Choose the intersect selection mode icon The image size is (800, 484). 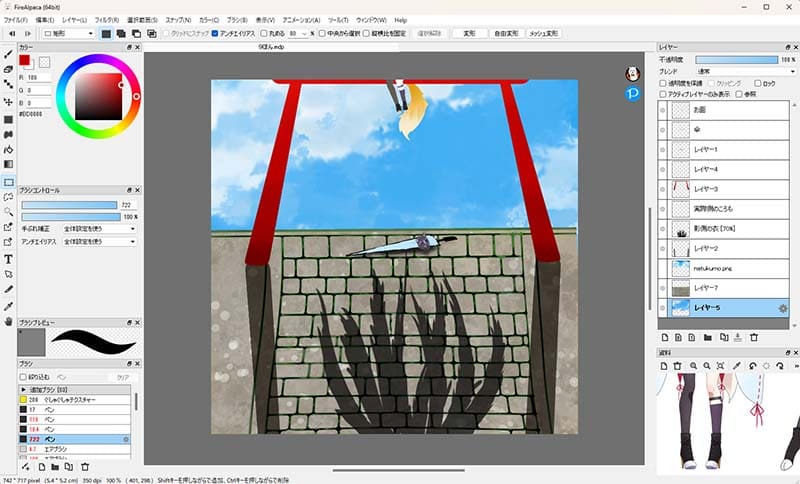pyautogui.click(x=152, y=34)
